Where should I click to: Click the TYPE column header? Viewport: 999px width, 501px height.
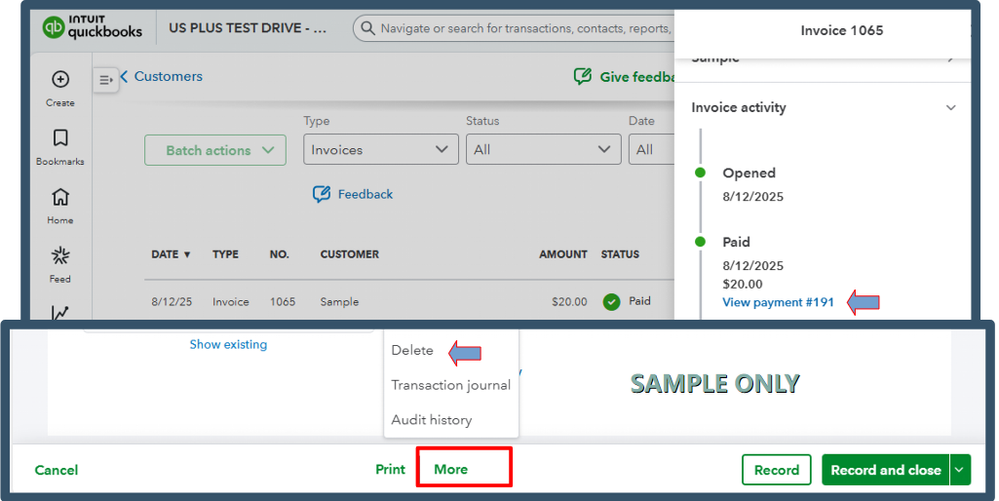pos(226,254)
